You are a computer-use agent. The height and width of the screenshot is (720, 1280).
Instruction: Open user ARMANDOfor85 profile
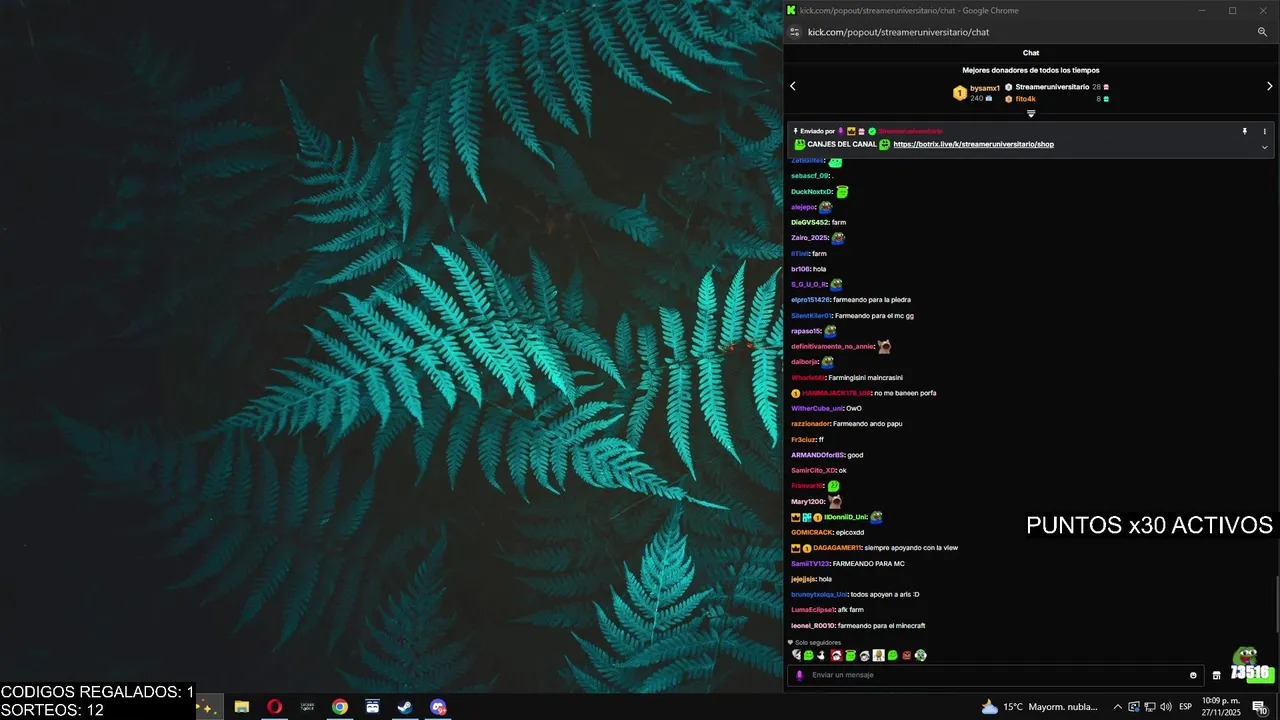pyautogui.click(x=817, y=455)
